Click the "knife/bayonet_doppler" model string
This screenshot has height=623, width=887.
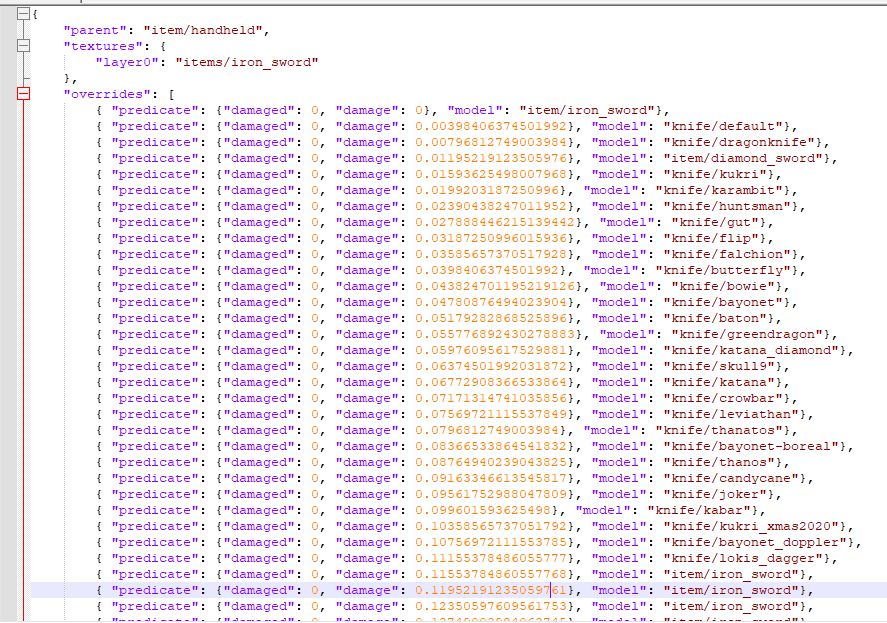[x=755, y=542]
